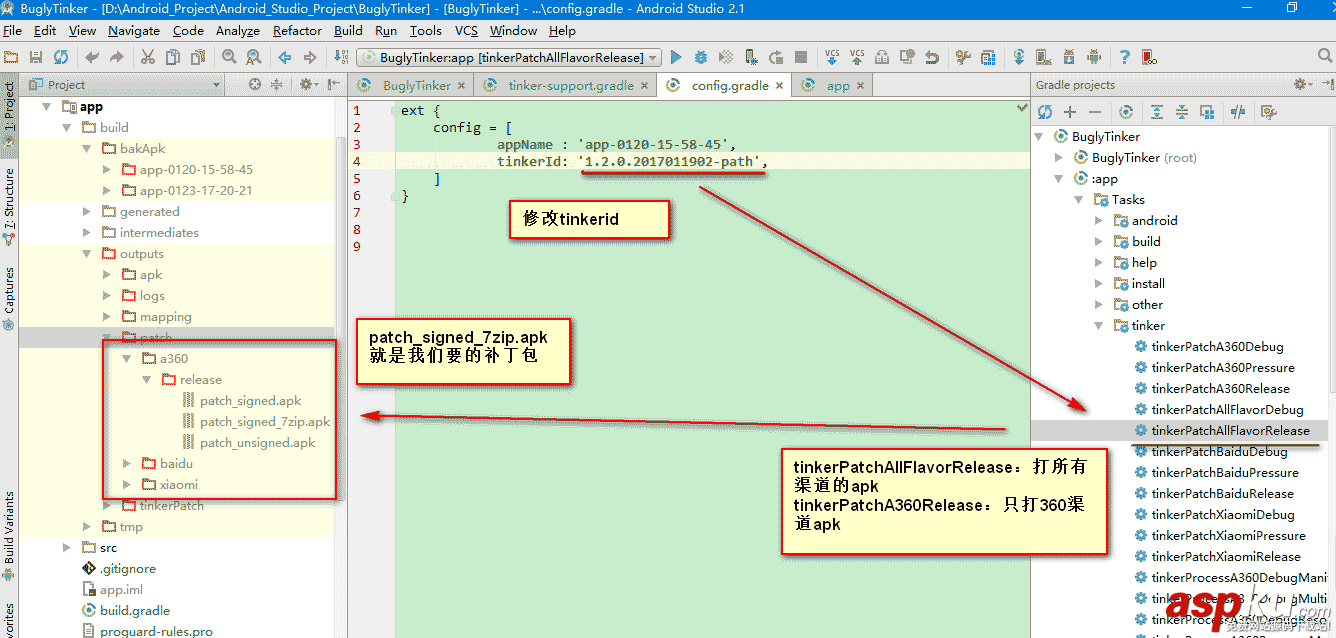
Task: Click the Undo toolbar icon
Action: 92,58
